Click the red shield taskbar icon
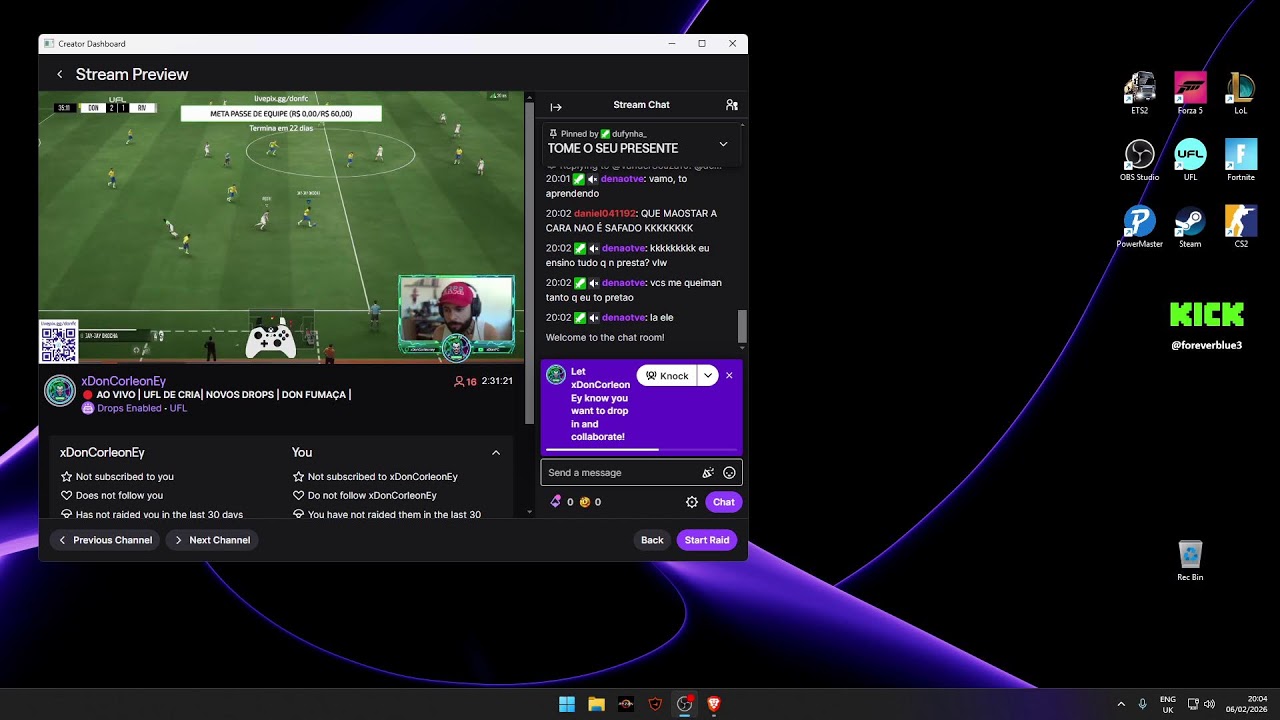Image resolution: width=1280 pixels, height=720 pixels. [x=655, y=704]
